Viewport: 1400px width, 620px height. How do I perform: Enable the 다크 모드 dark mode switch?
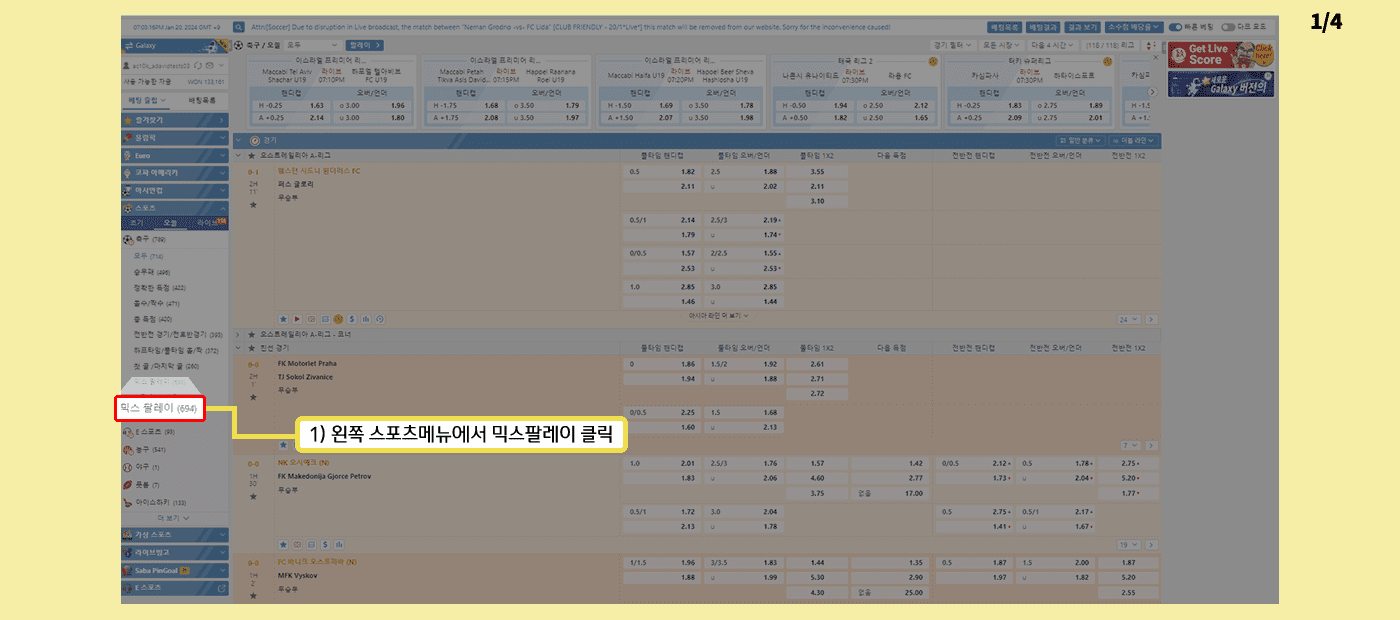(x=1227, y=27)
